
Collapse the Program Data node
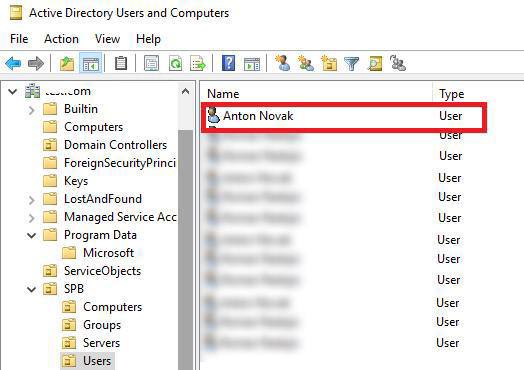coord(31,235)
